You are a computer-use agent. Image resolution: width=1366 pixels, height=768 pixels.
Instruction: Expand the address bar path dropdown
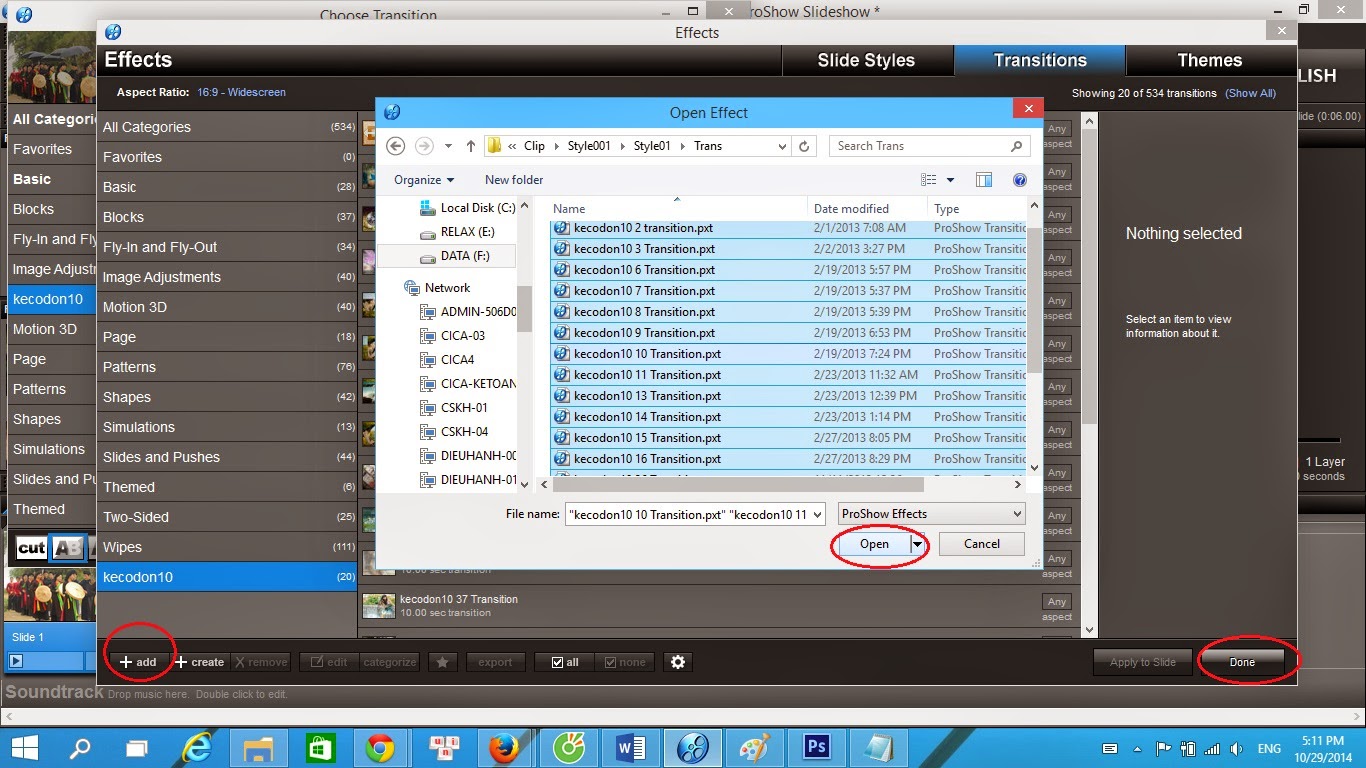tap(783, 146)
